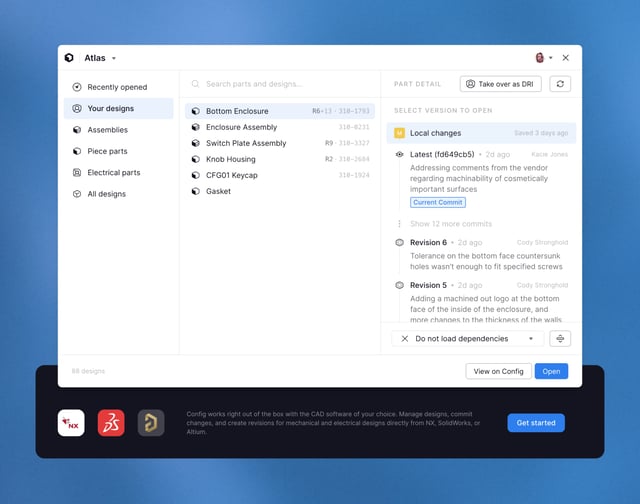Click the Current Commit tag

click(x=438, y=202)
